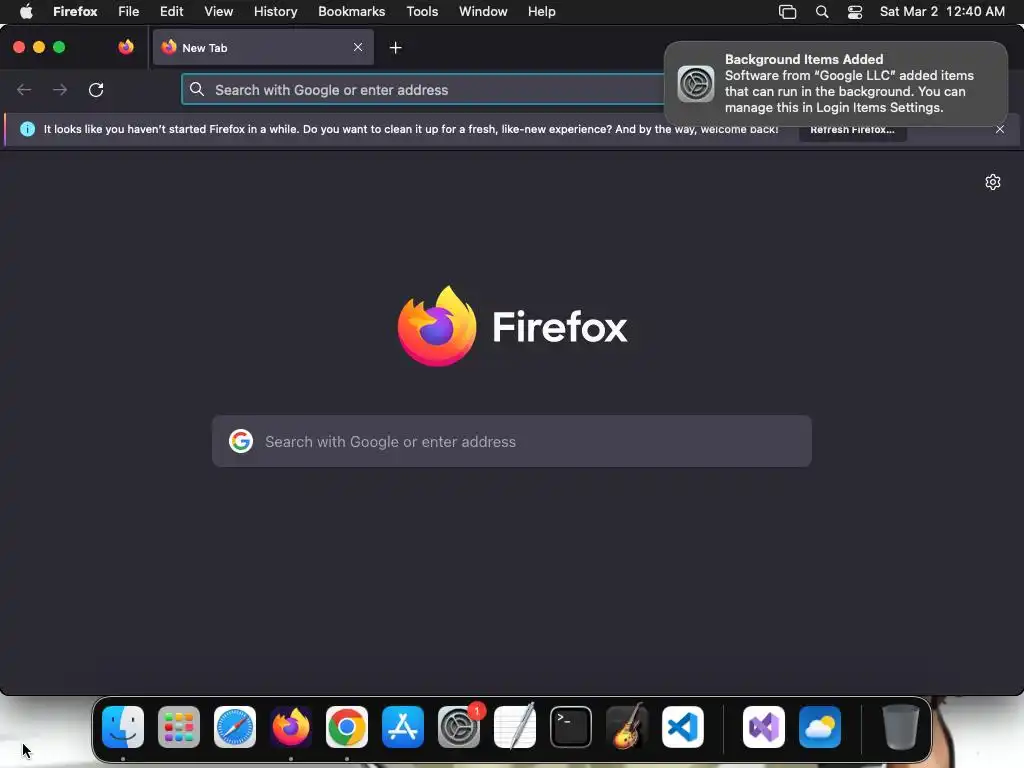Open the Apple menu
Image resolution: width=1024 pixels, height=768 pixels.
[26, 12]
